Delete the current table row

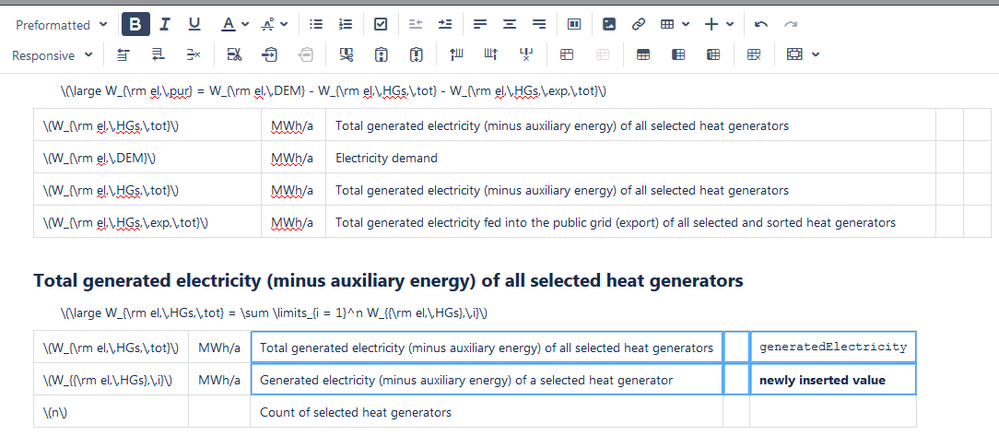click(193, 55)
